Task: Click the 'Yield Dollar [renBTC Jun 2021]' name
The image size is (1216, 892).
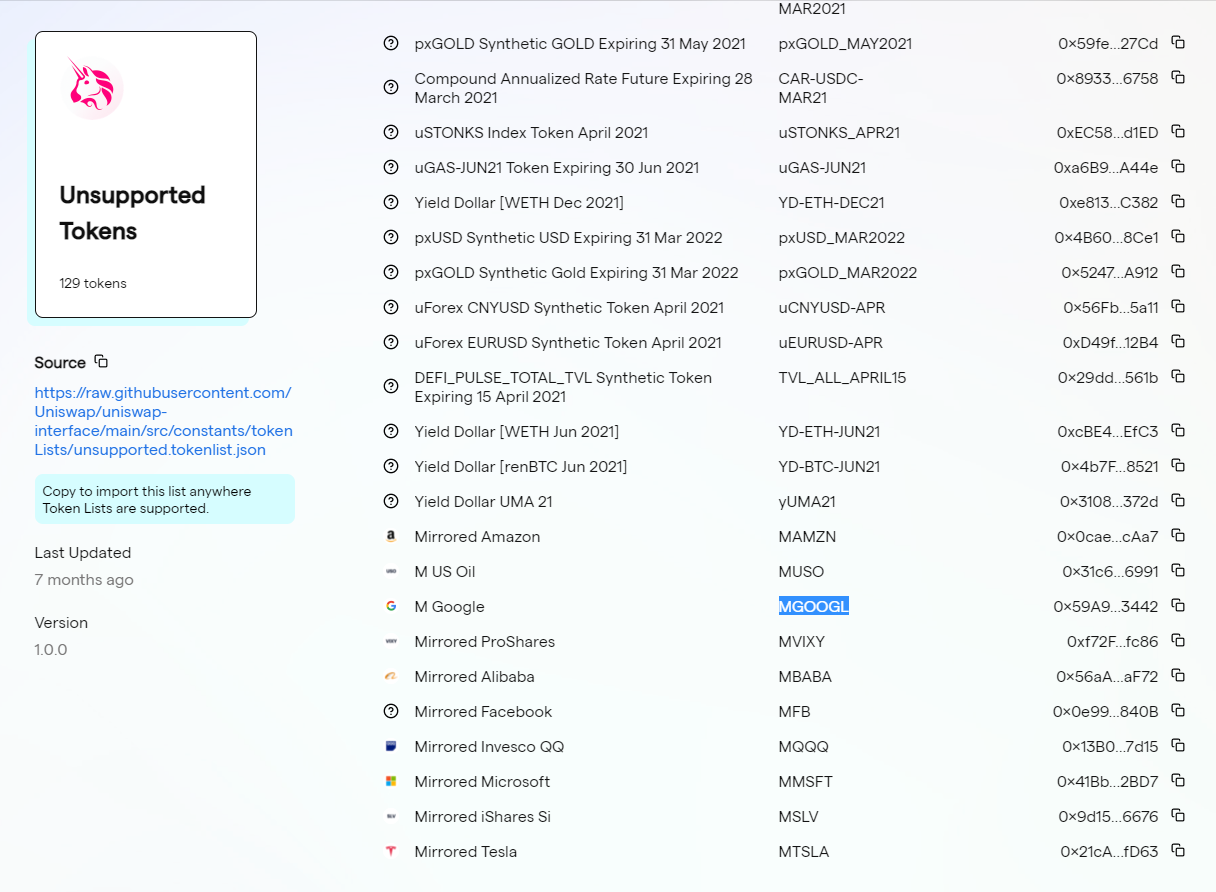Action: click(x=521, y=466)
